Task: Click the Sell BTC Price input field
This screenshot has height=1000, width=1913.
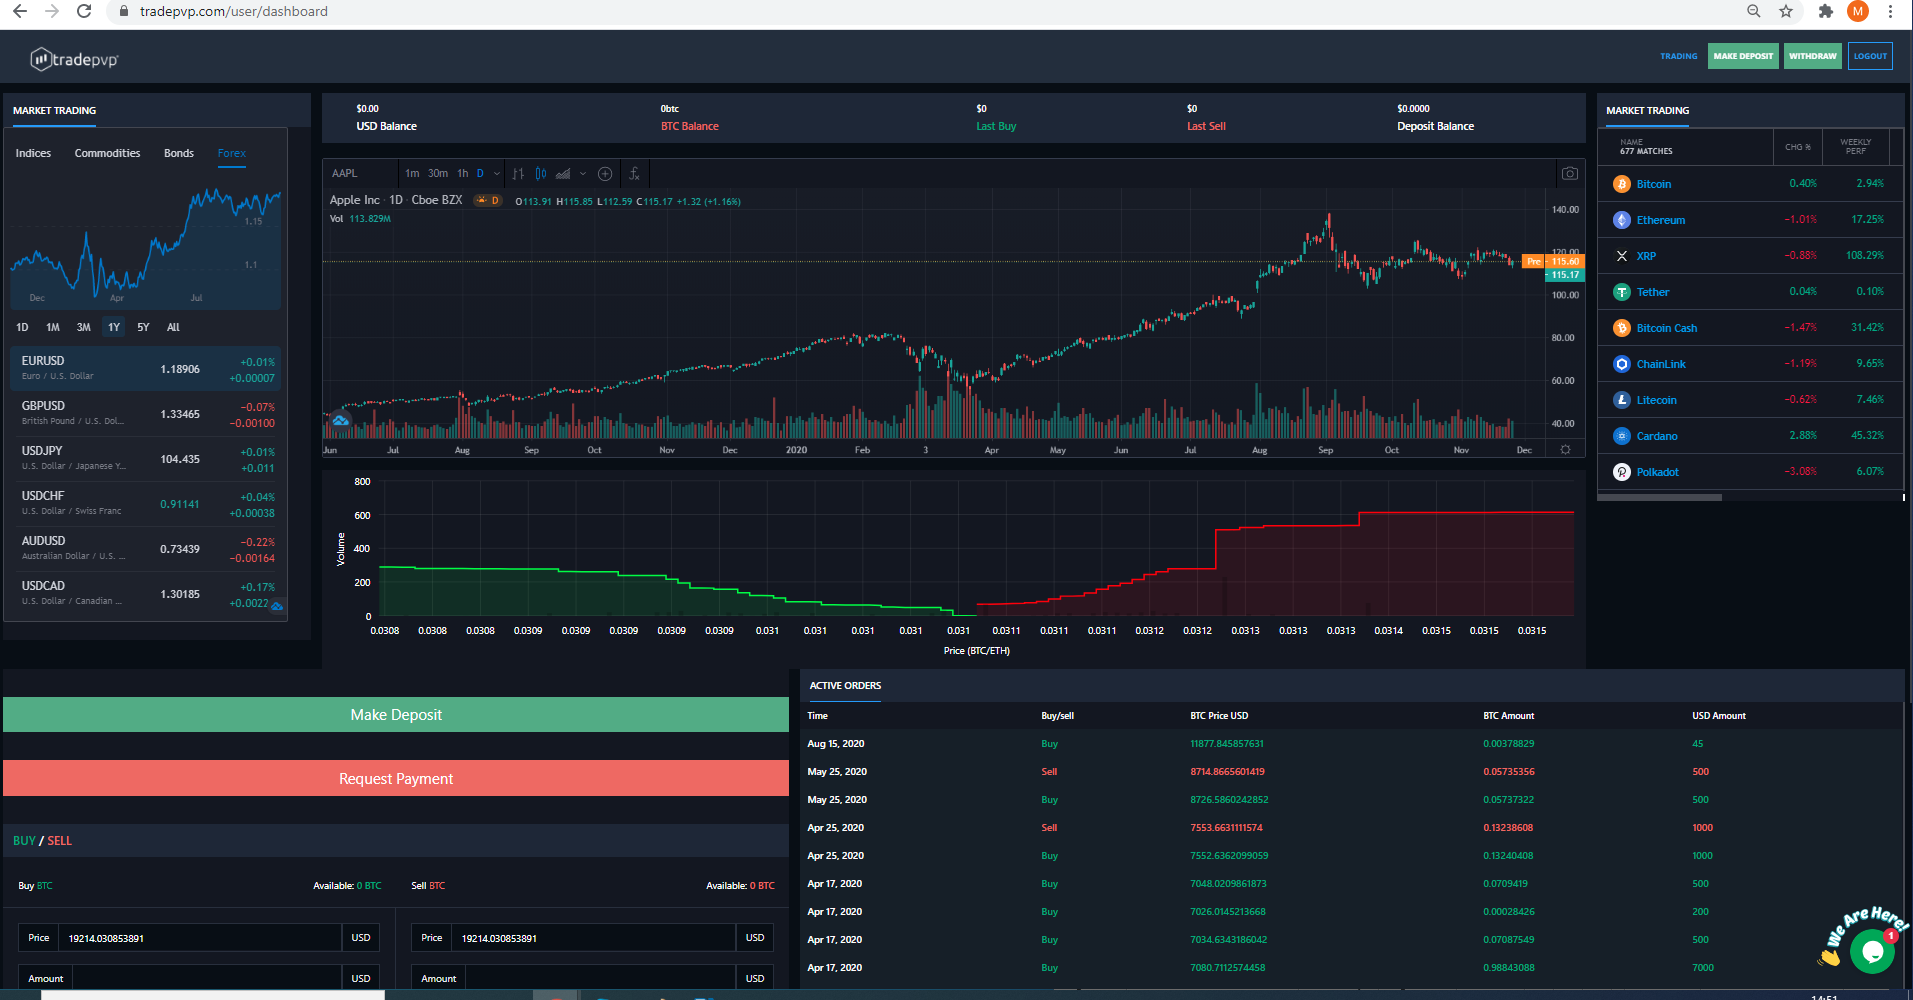Action: pyautogui.click(x=593, y=938)
